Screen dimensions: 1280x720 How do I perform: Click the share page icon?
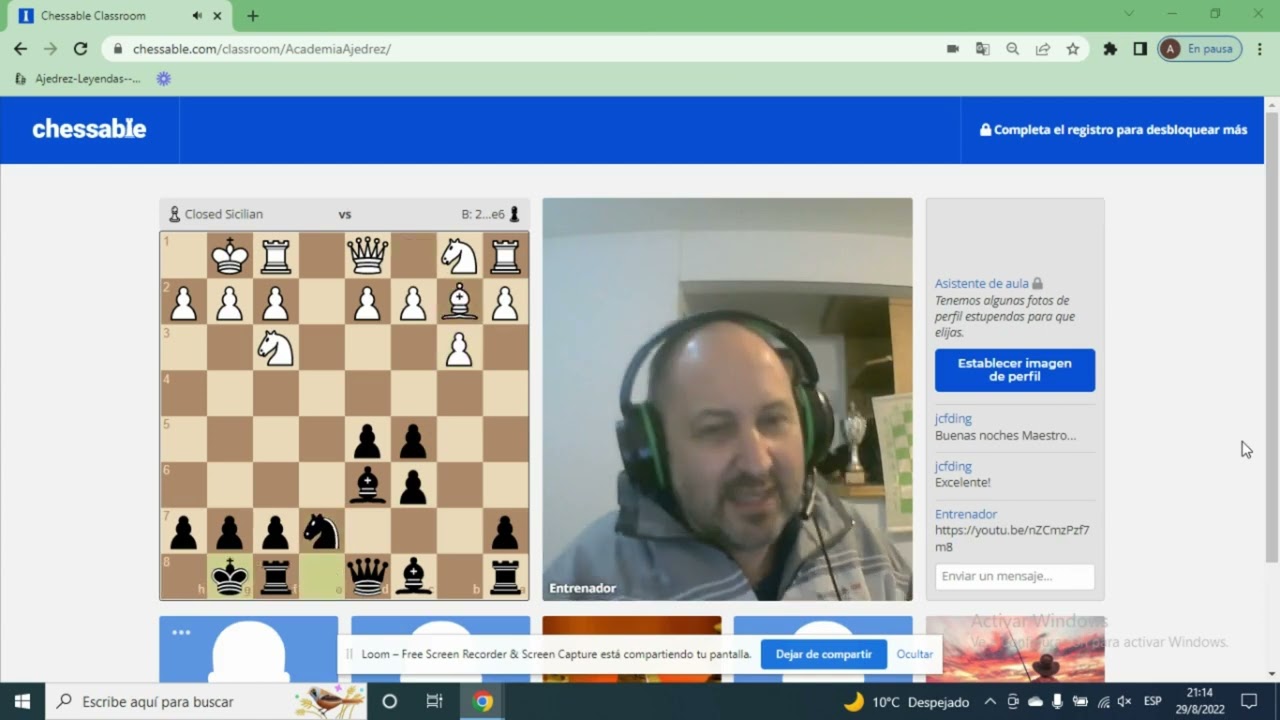point(1043,48)
